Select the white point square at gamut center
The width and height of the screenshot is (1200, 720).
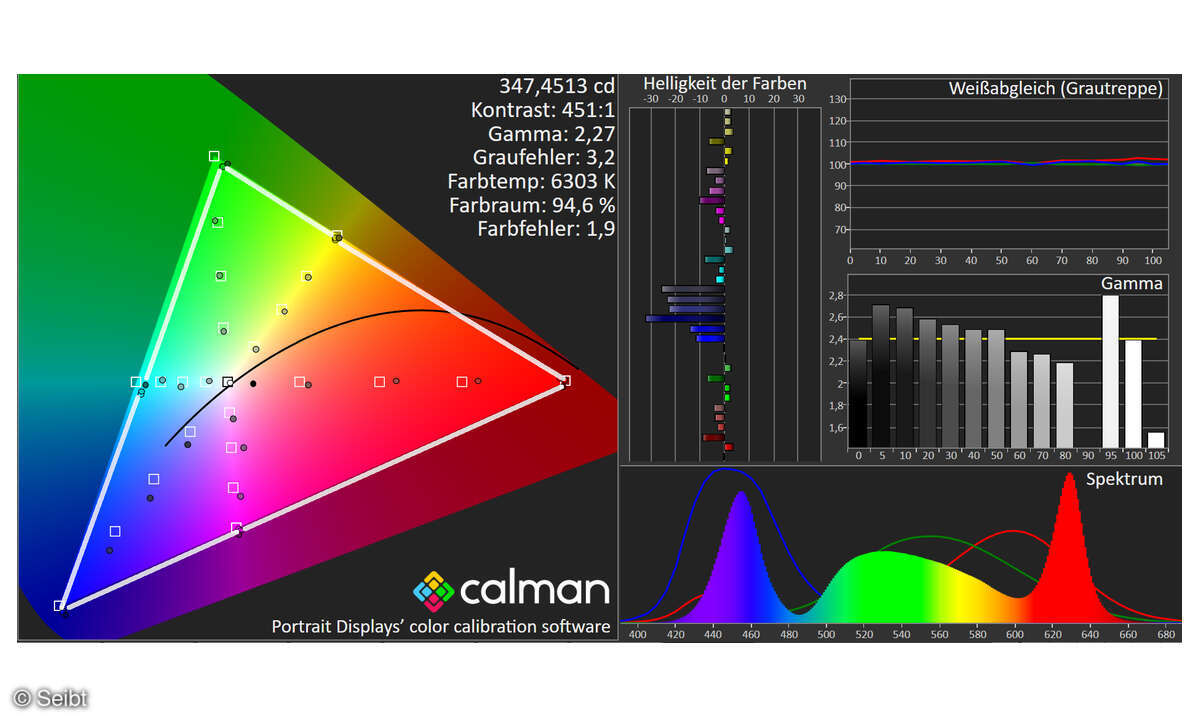[228, 381]
